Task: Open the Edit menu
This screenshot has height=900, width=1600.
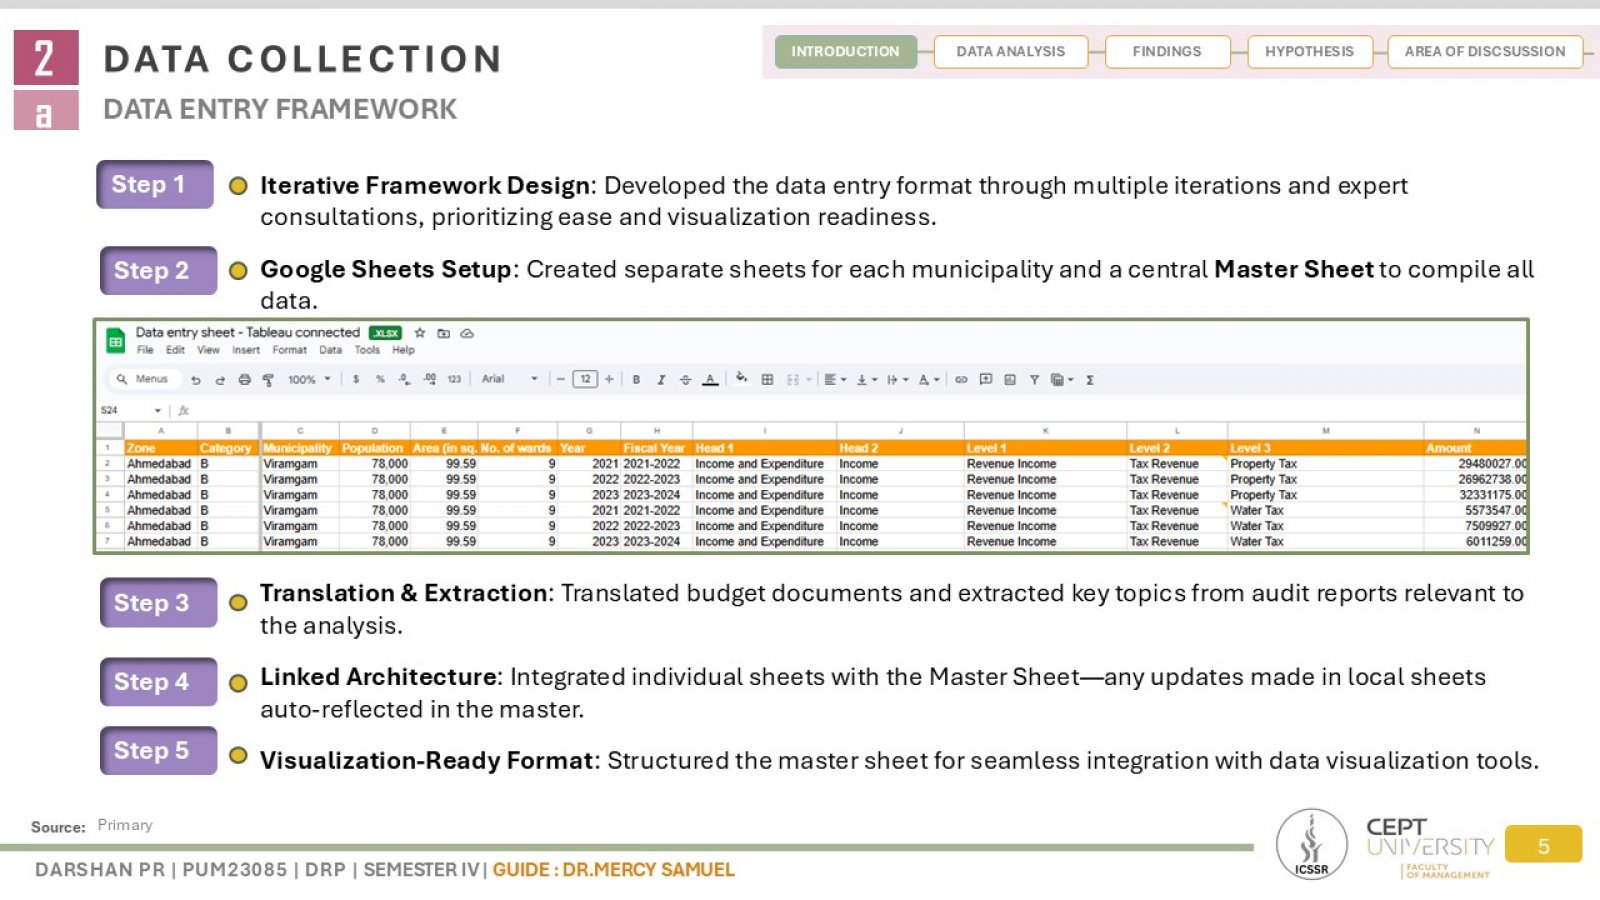Action: (175, 350)
